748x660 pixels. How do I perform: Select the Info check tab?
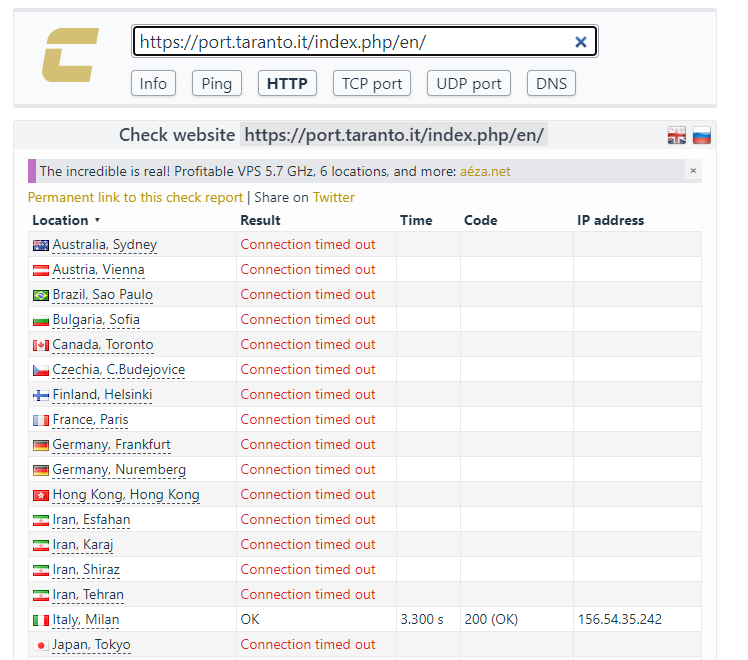[x=153, y=83]
